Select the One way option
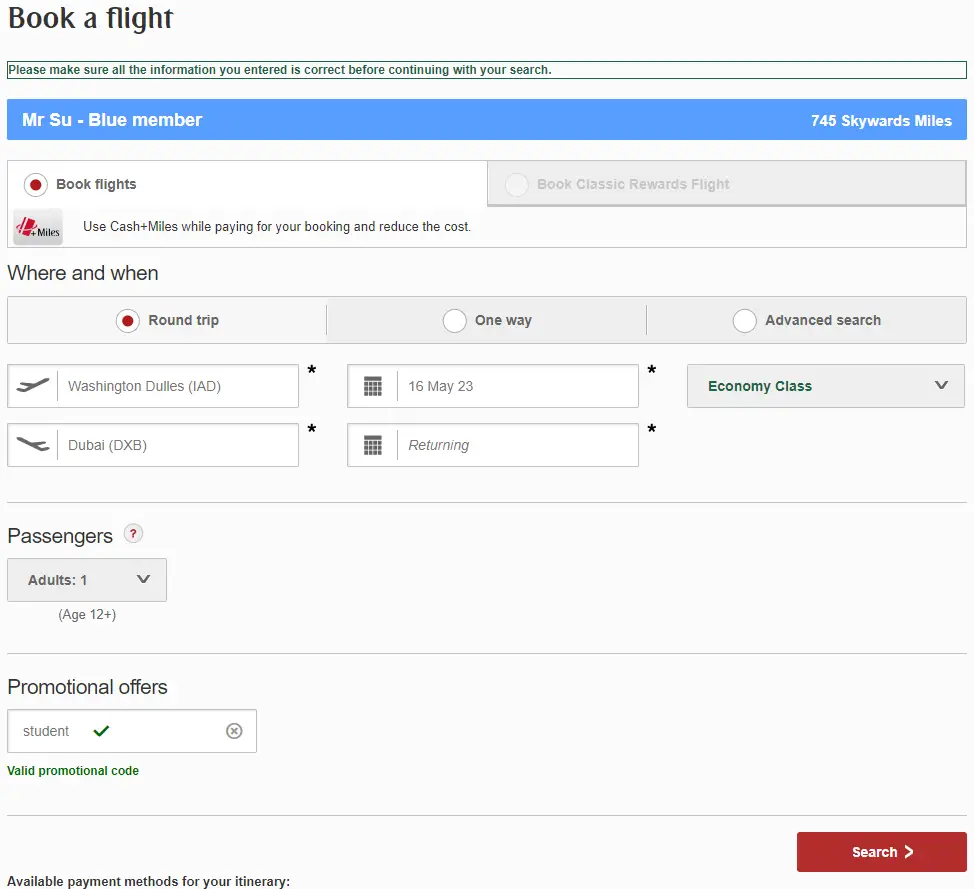Image resolution: width=974 pixels, height=889 pixels. click(x=455, y=321)
